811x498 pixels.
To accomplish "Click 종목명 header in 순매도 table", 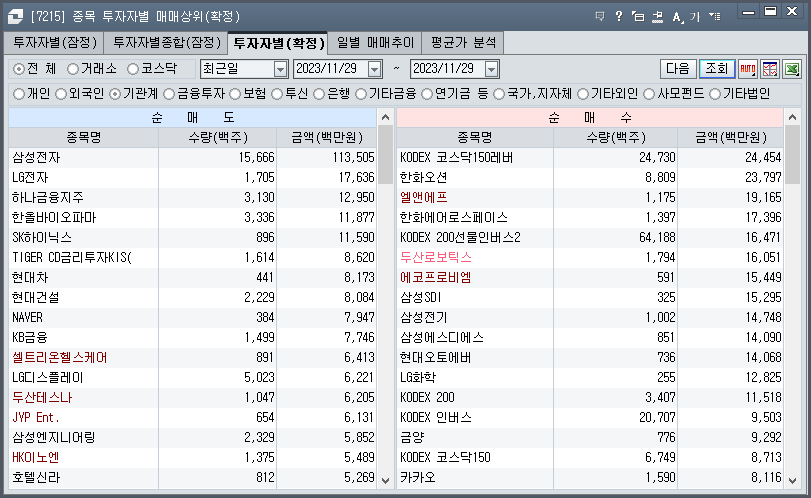I will click(x=83, y=138).
